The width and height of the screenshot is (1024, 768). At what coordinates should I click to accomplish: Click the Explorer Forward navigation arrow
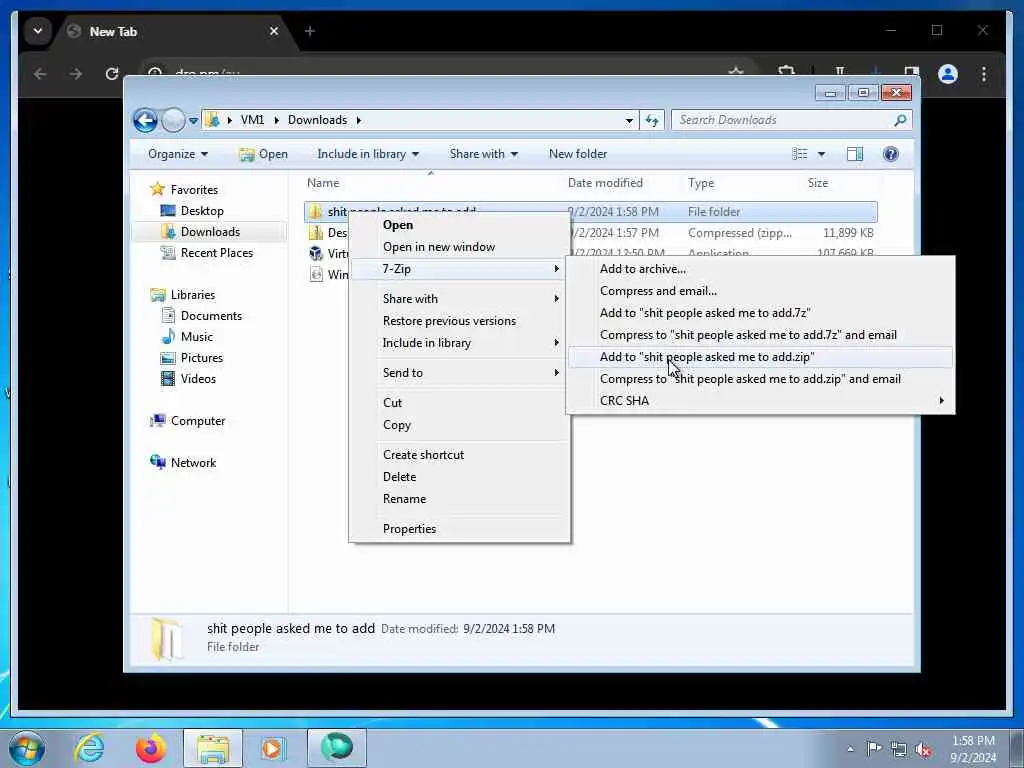tap(173, 120)
